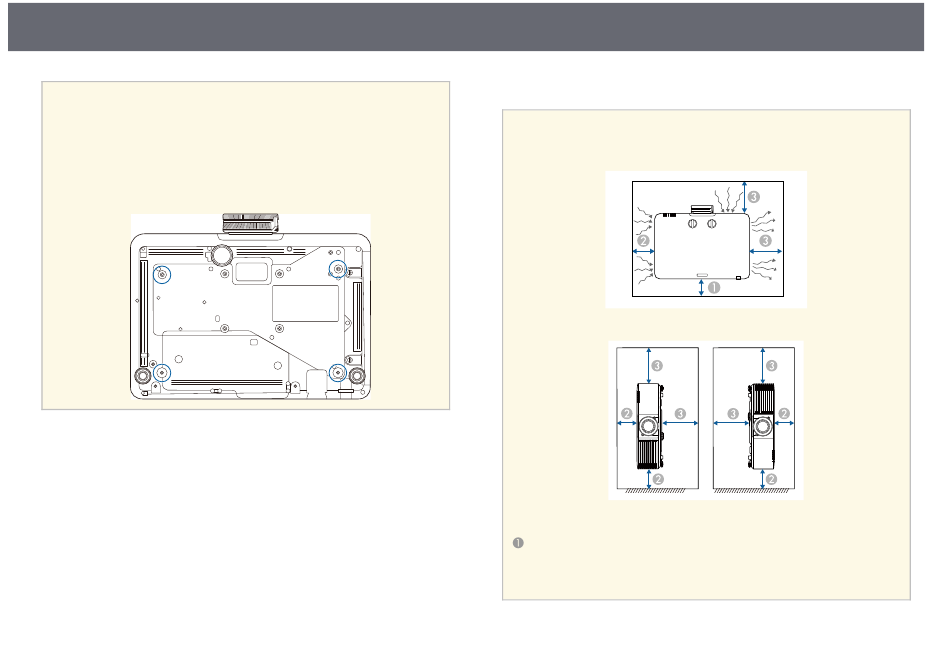Viewport: 950px width, 659px height.
Task: Click legend marker 1 below the installation diagrams
Action: [x=518, y=543]
